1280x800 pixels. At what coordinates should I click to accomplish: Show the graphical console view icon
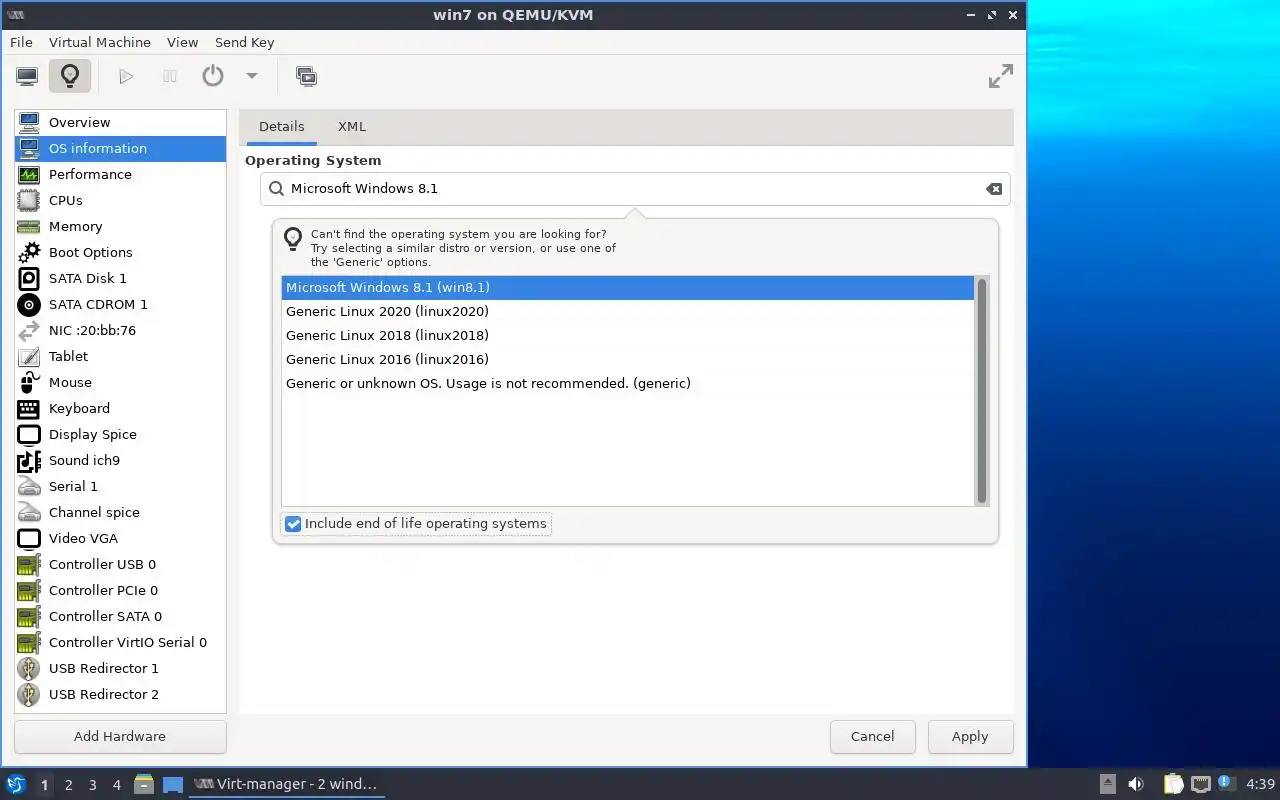click(x=27, y=76)
